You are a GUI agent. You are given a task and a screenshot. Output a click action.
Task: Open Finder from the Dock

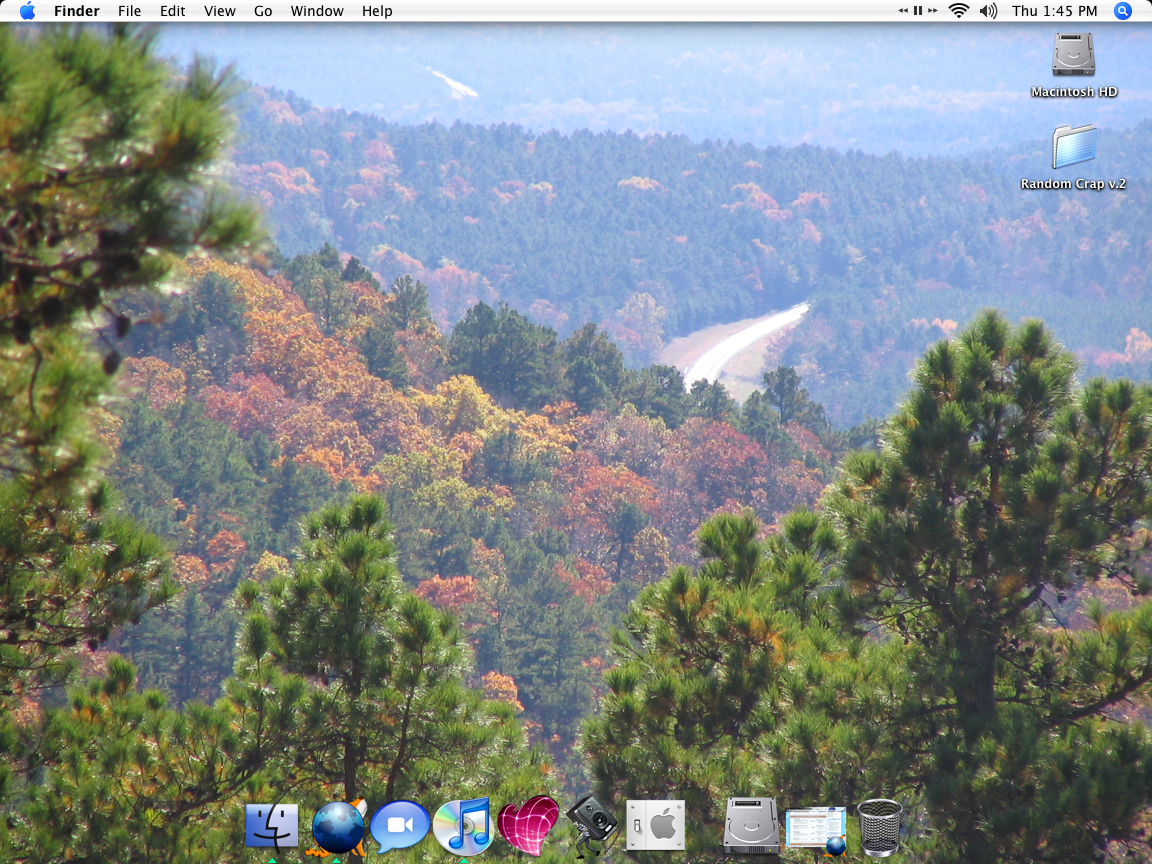[x=272, y=826]
